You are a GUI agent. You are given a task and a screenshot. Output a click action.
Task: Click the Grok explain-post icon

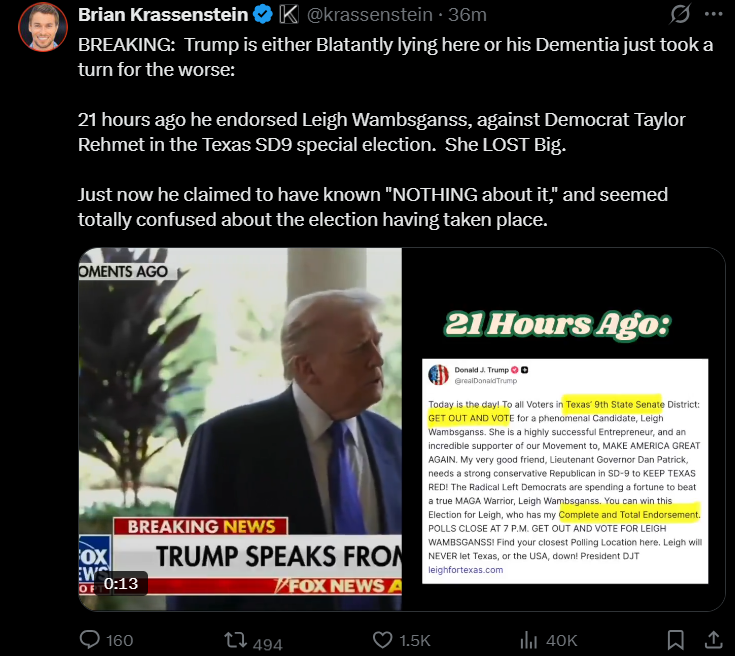(x=679, y=14)
